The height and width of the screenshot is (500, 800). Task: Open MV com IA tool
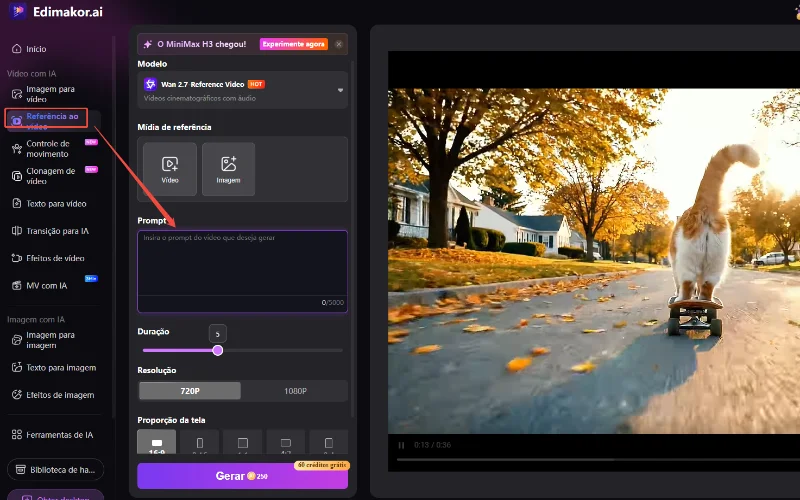[x=40, y=286]
